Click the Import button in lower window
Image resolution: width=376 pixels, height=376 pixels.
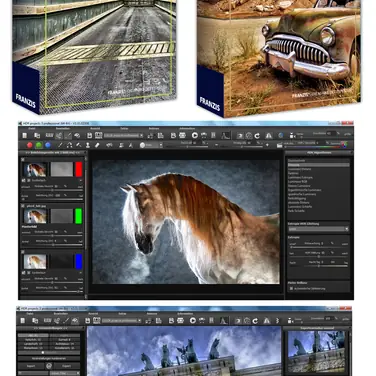pos(31,366)
